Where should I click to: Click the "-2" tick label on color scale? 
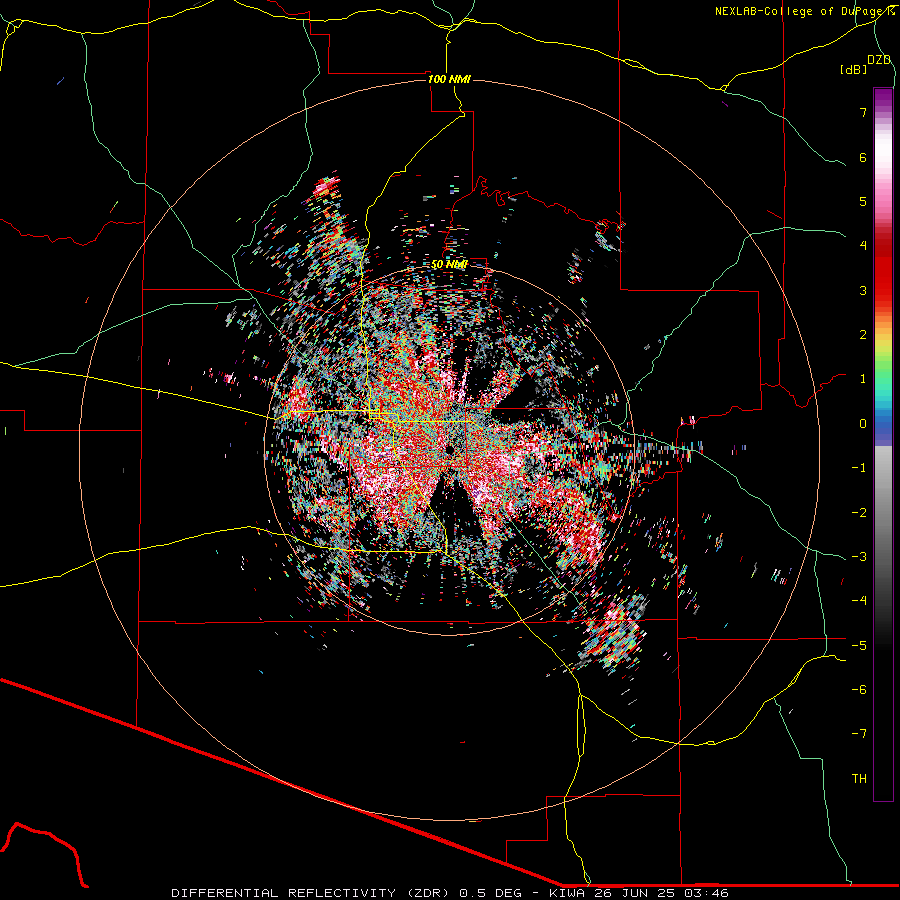pyautogui.click(x=859, y=512)
